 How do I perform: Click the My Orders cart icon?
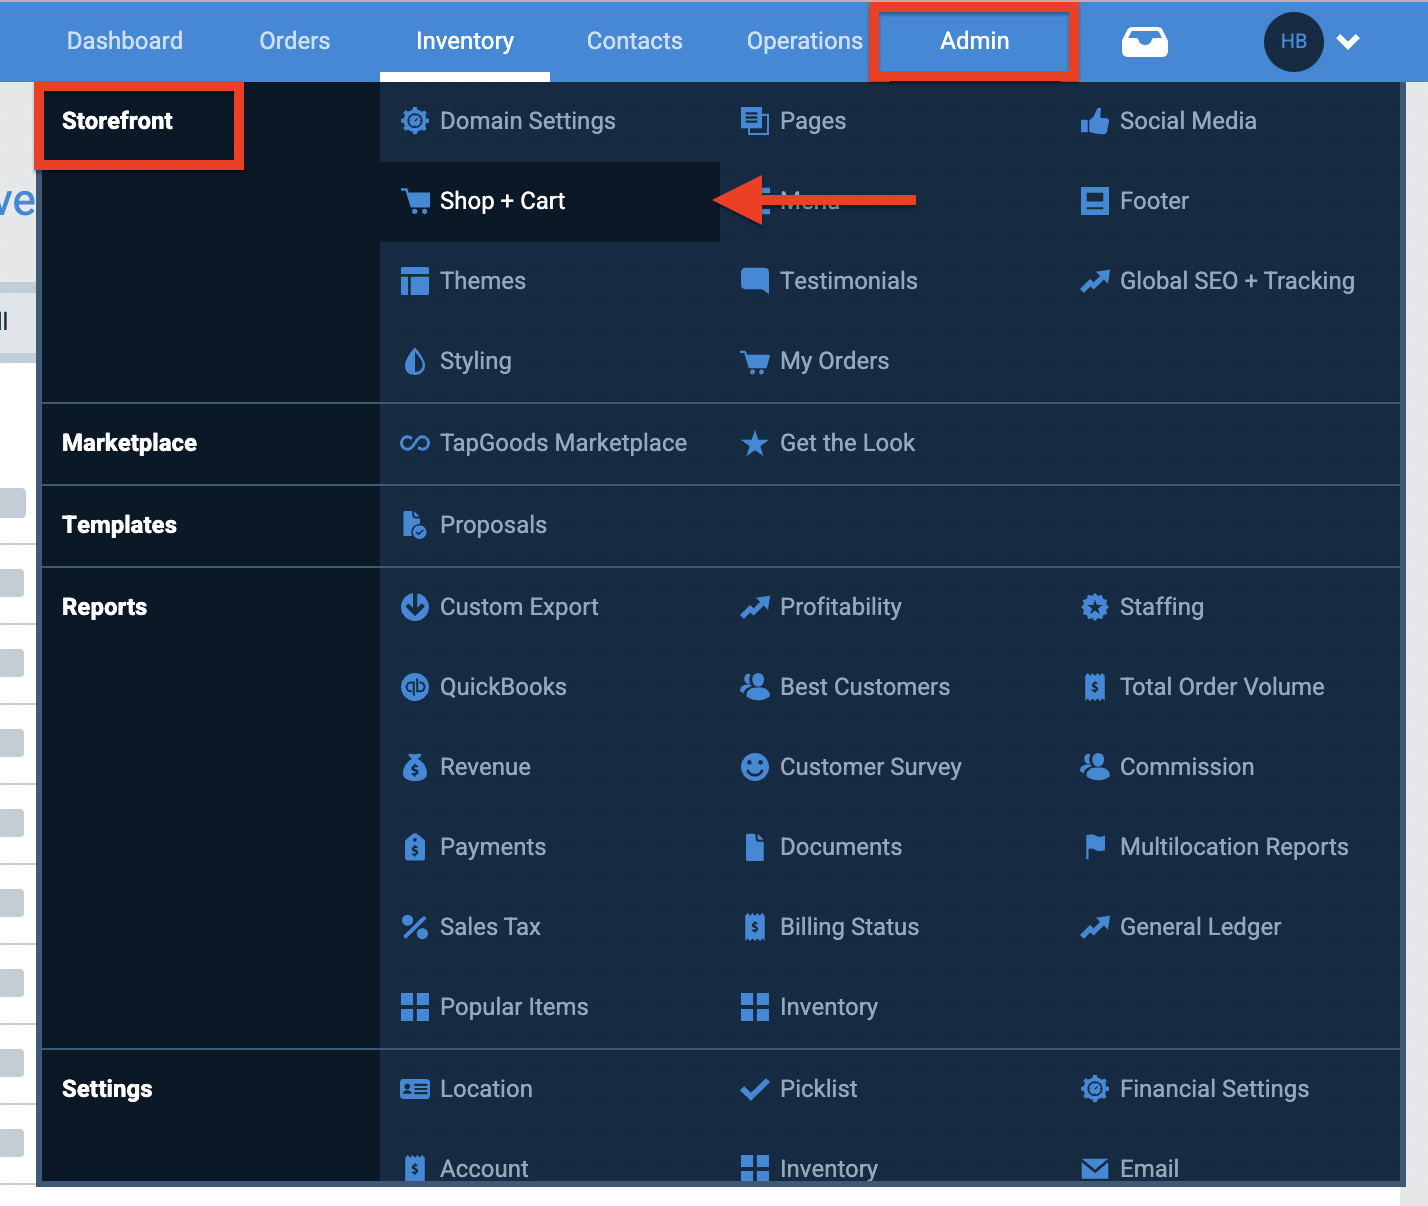click(x=755, y=362)
